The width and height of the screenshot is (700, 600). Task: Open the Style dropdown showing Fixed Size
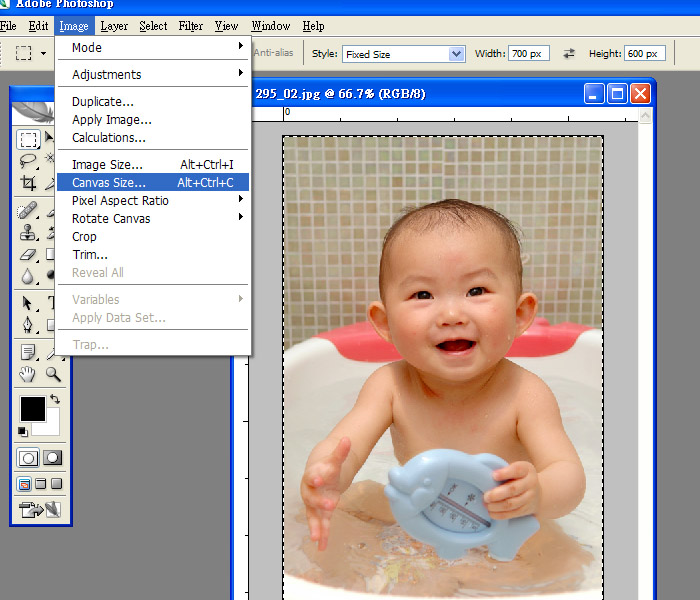(x=403, y=54)
